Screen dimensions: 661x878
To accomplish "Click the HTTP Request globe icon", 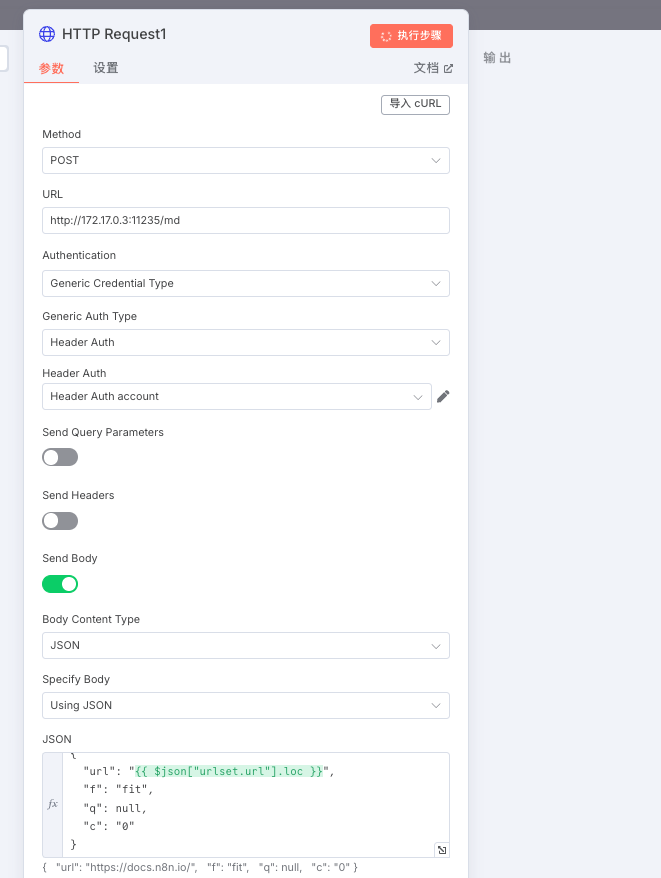I will pyautogui.click(x=47, y=34).
